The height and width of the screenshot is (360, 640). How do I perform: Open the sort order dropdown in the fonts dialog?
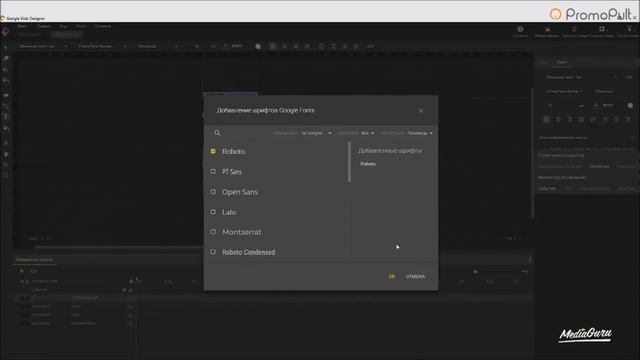tap(316, 133)
